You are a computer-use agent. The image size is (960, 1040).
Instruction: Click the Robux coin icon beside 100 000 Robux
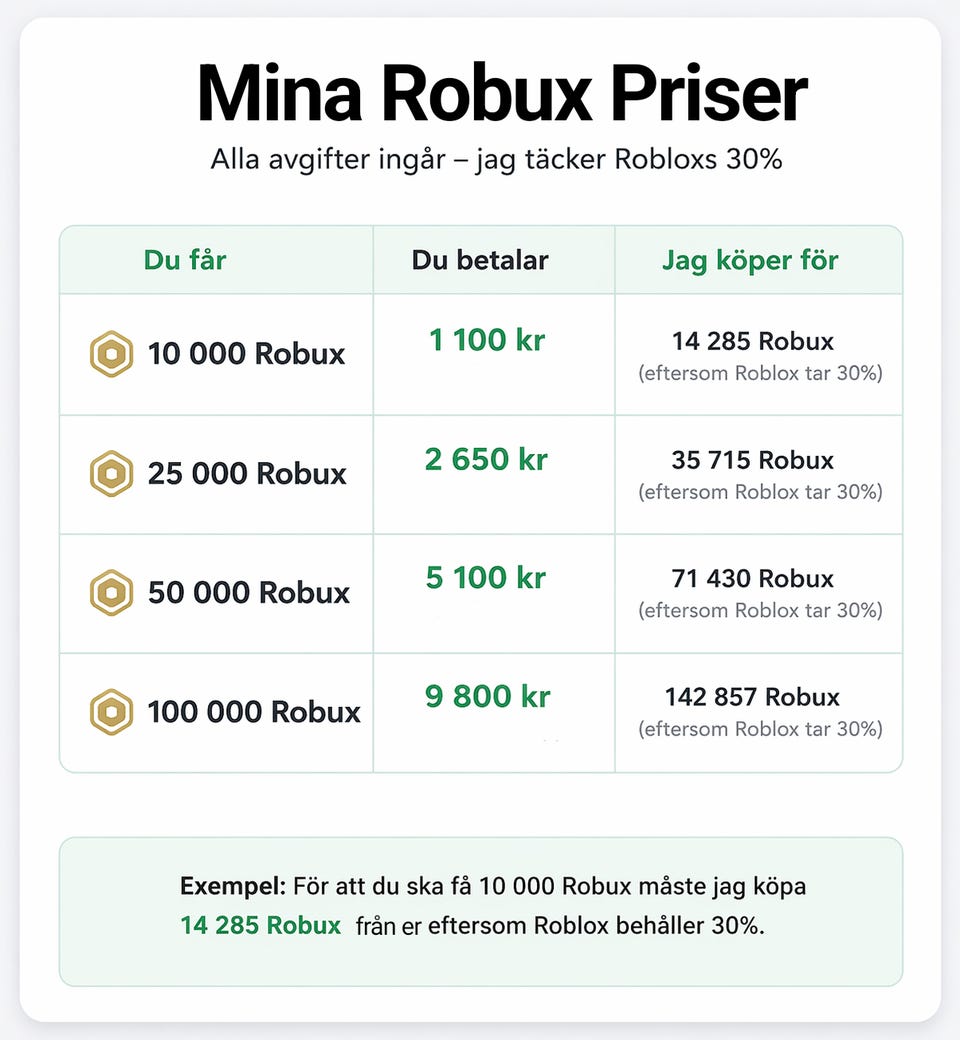tap(111, 711)
